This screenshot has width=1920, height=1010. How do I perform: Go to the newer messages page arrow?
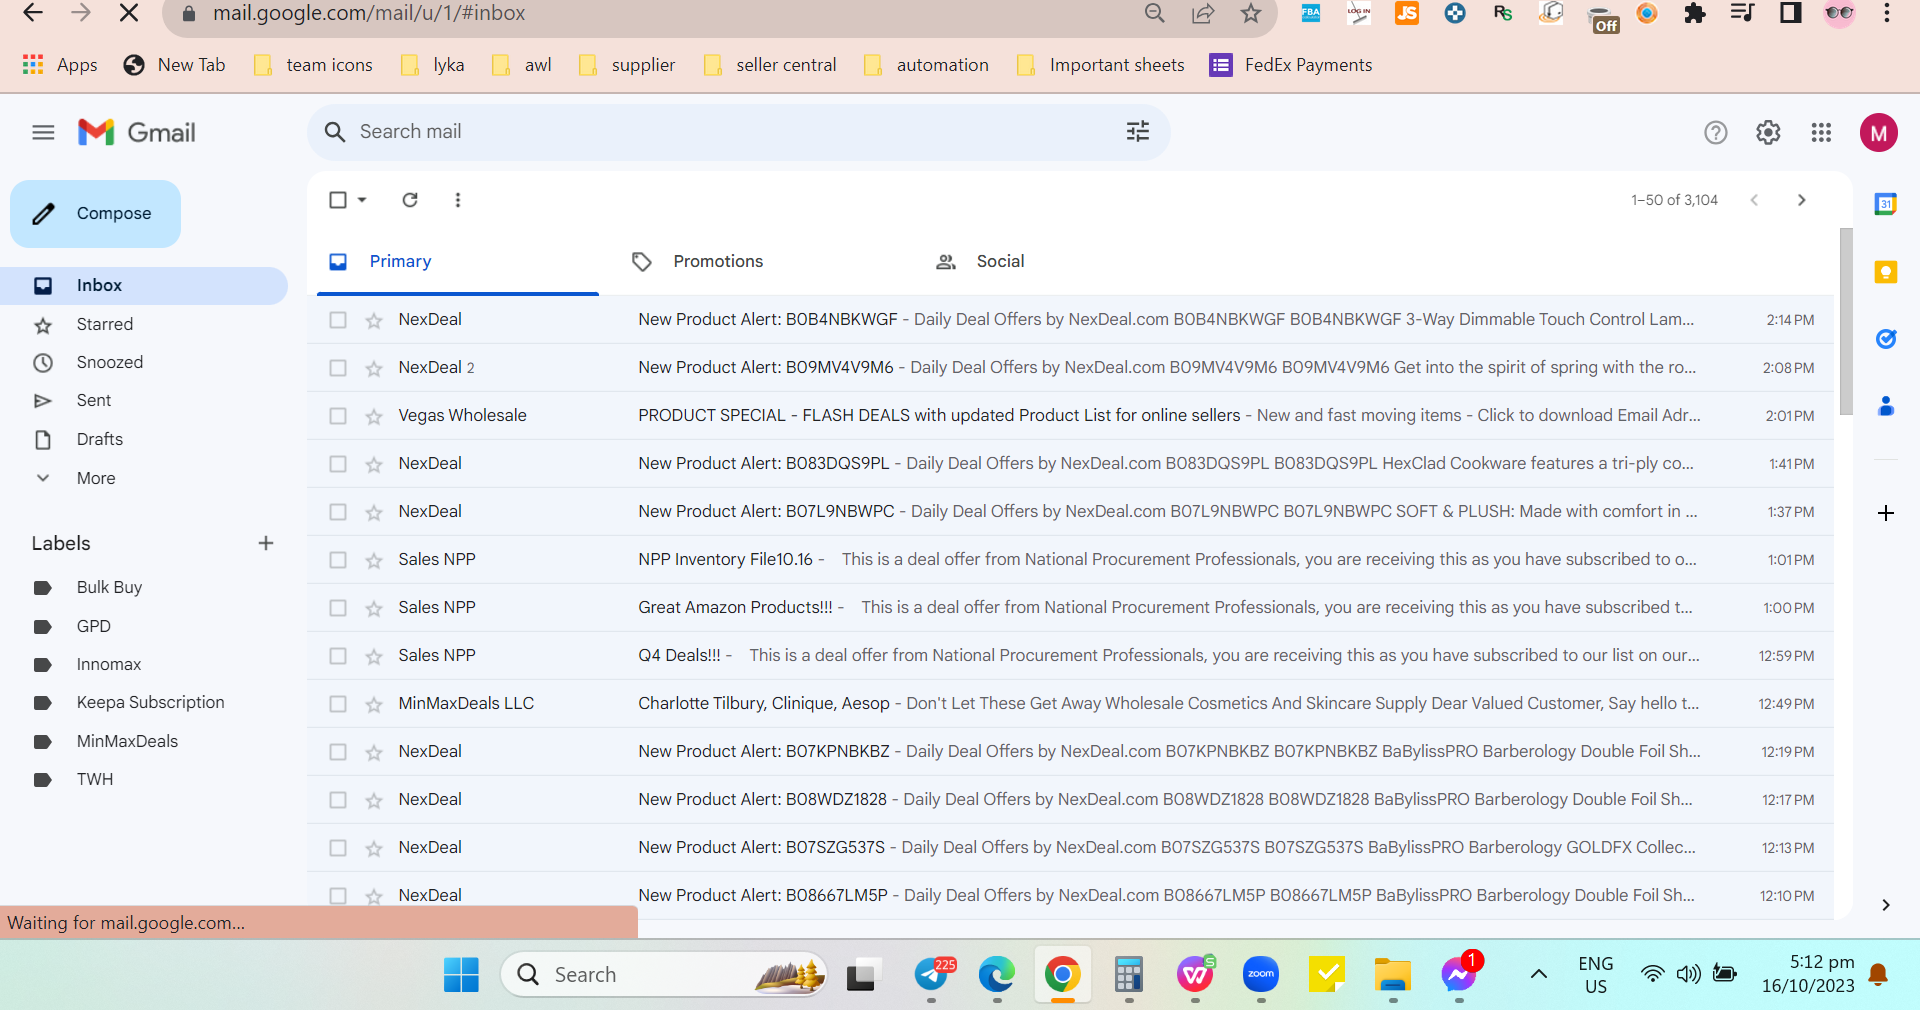[x=1754, y=200]
